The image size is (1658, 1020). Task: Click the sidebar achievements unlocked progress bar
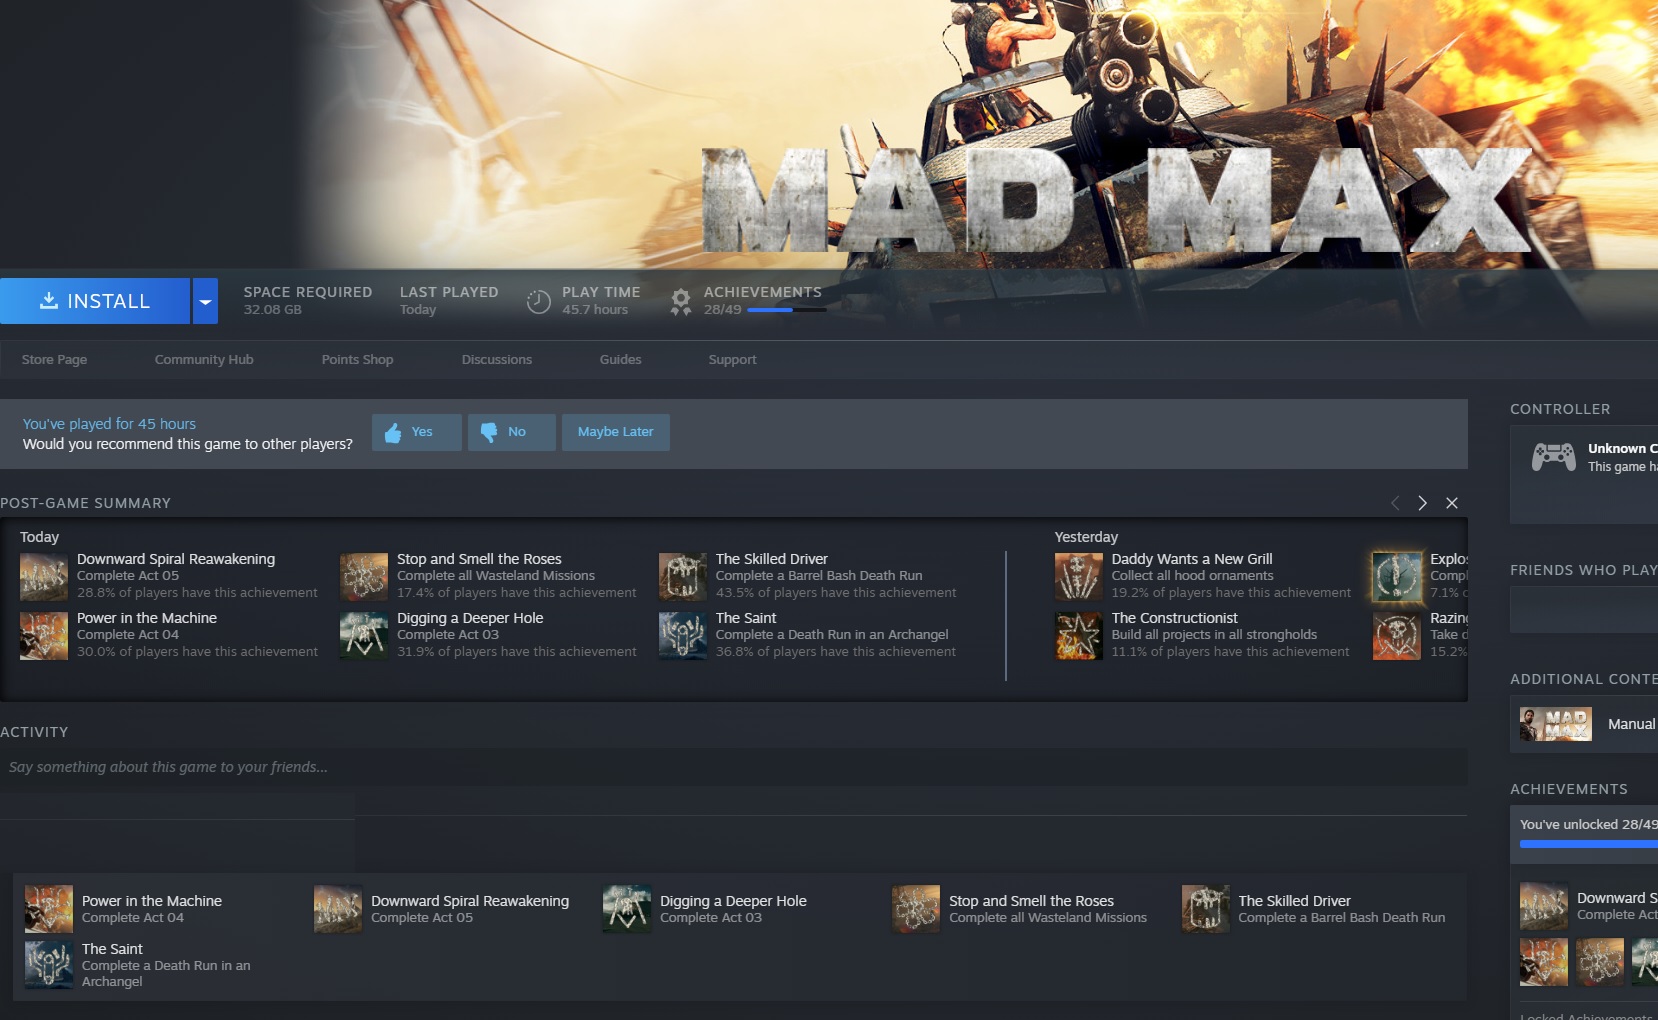[x=1589, y=845]
